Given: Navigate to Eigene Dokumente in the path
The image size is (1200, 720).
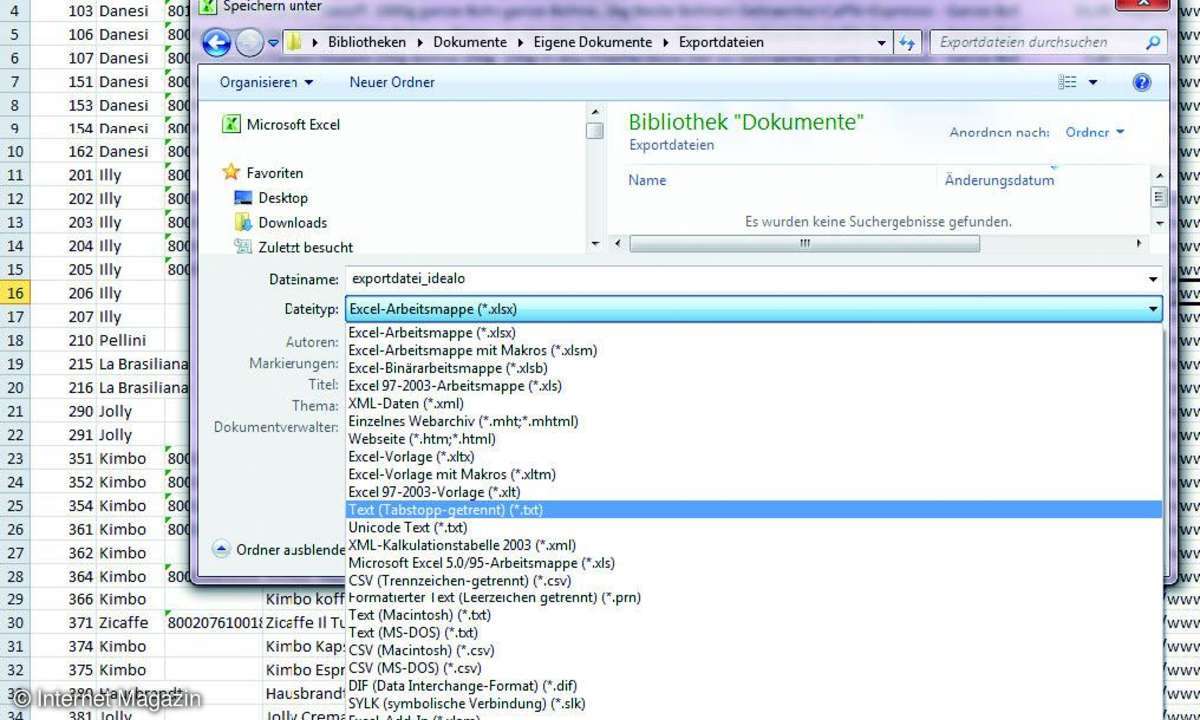Looking at the screenshot, I should pyautogui.click(x=592, y=43).
